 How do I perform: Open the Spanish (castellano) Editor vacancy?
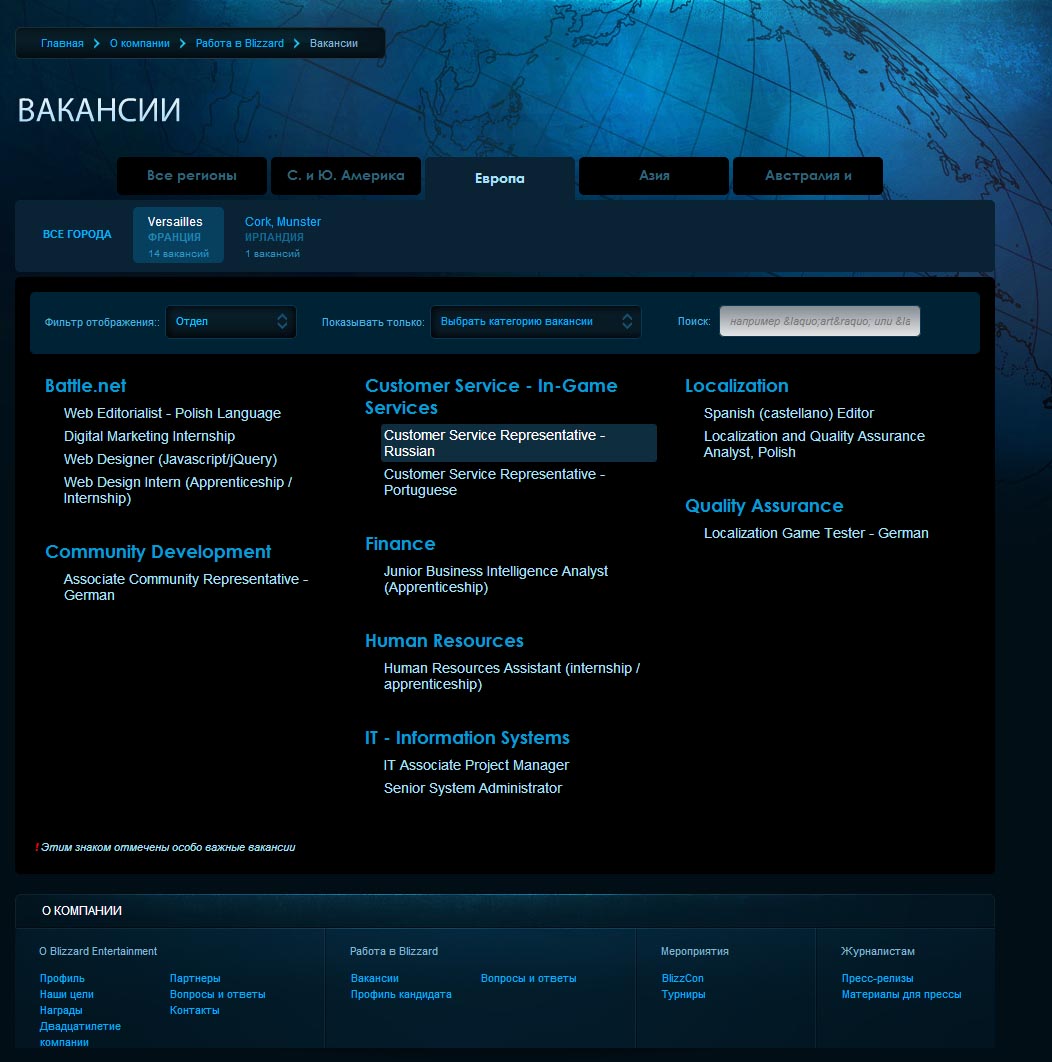(x=789, y=413)
